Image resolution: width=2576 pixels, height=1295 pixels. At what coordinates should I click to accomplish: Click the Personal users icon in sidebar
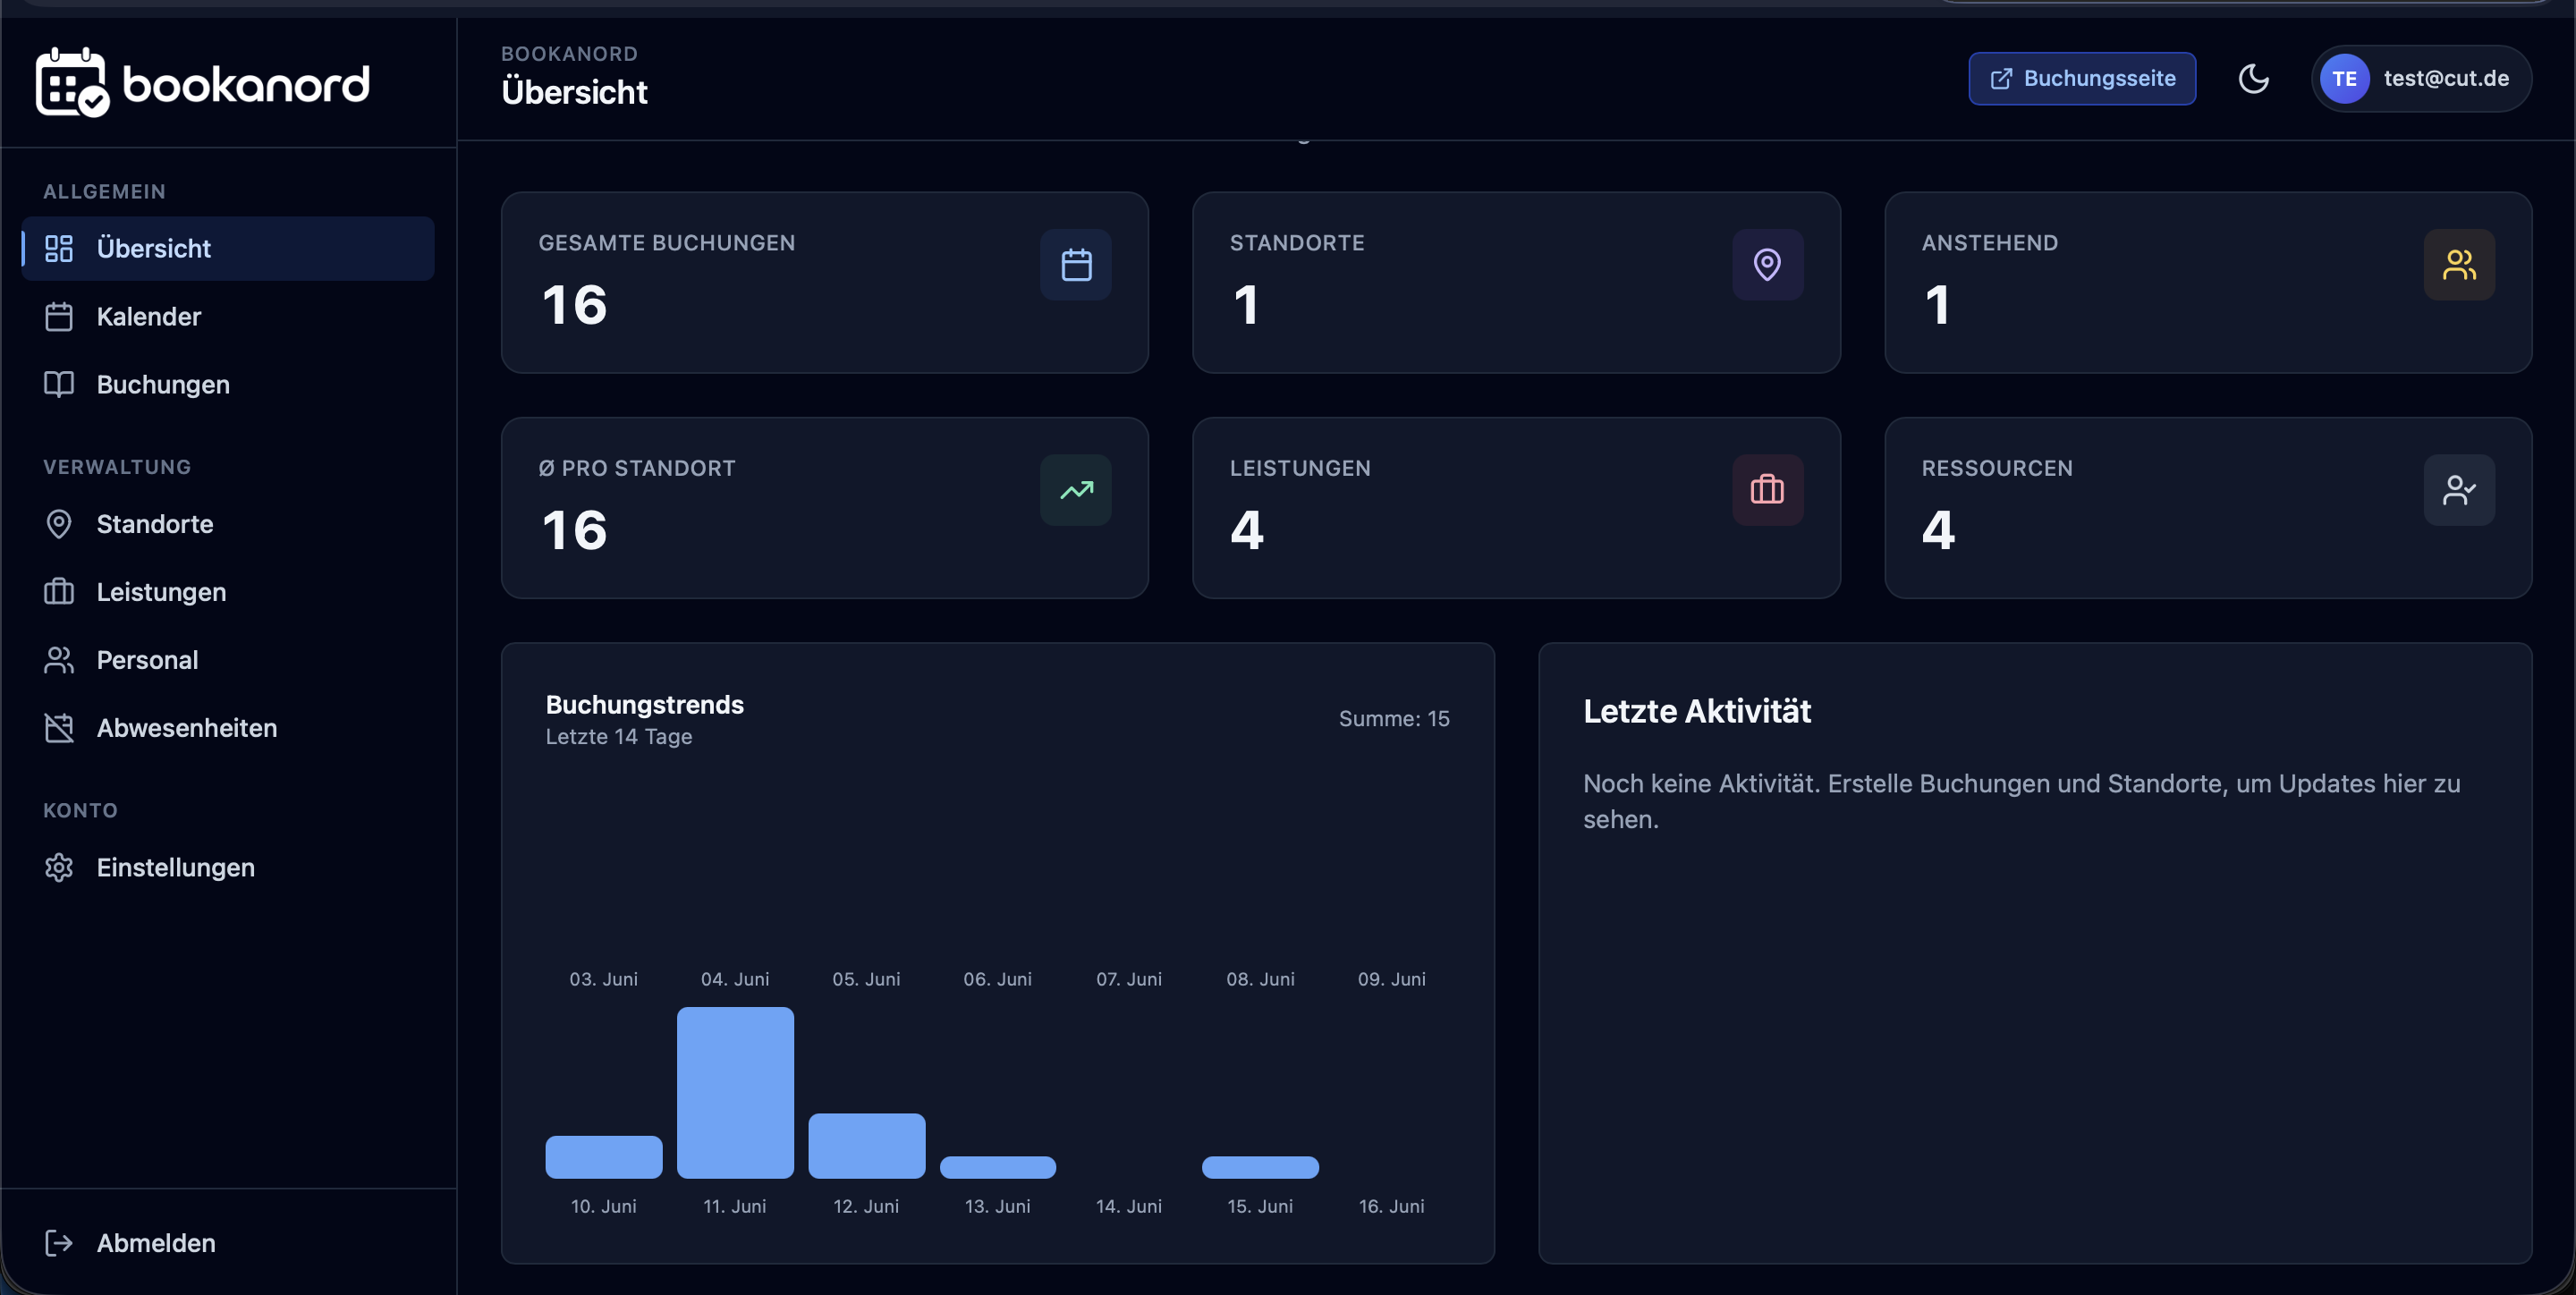pos(59,660)
